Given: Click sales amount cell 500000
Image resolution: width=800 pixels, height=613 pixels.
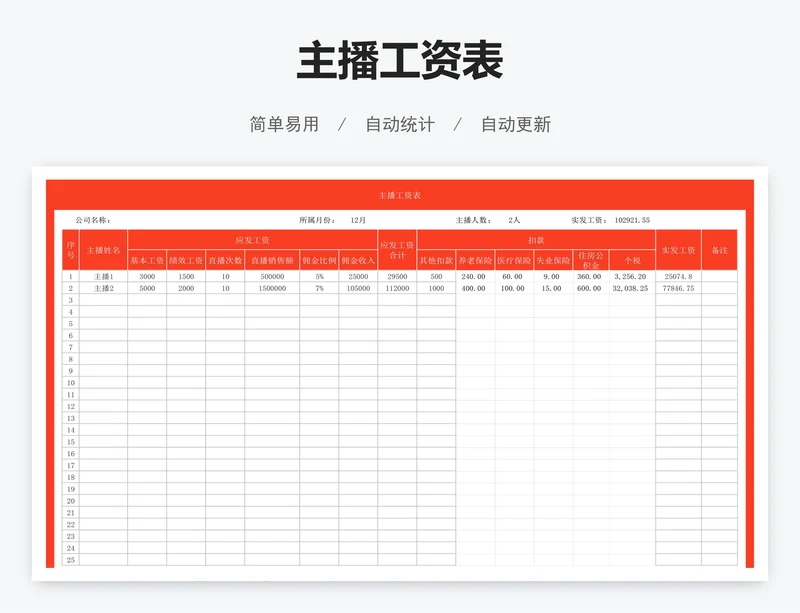Looking at the screenshot, I should pyautogui.click(x=272, y=276).
